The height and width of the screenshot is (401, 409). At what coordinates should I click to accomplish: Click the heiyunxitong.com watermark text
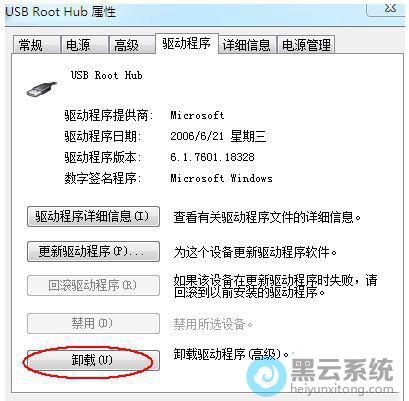click(x=342, y=389)
